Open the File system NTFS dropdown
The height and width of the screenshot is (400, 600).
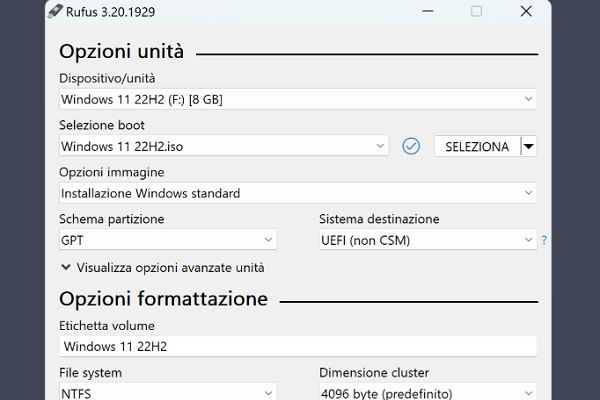pyautogui.click(x=167, y=393)
